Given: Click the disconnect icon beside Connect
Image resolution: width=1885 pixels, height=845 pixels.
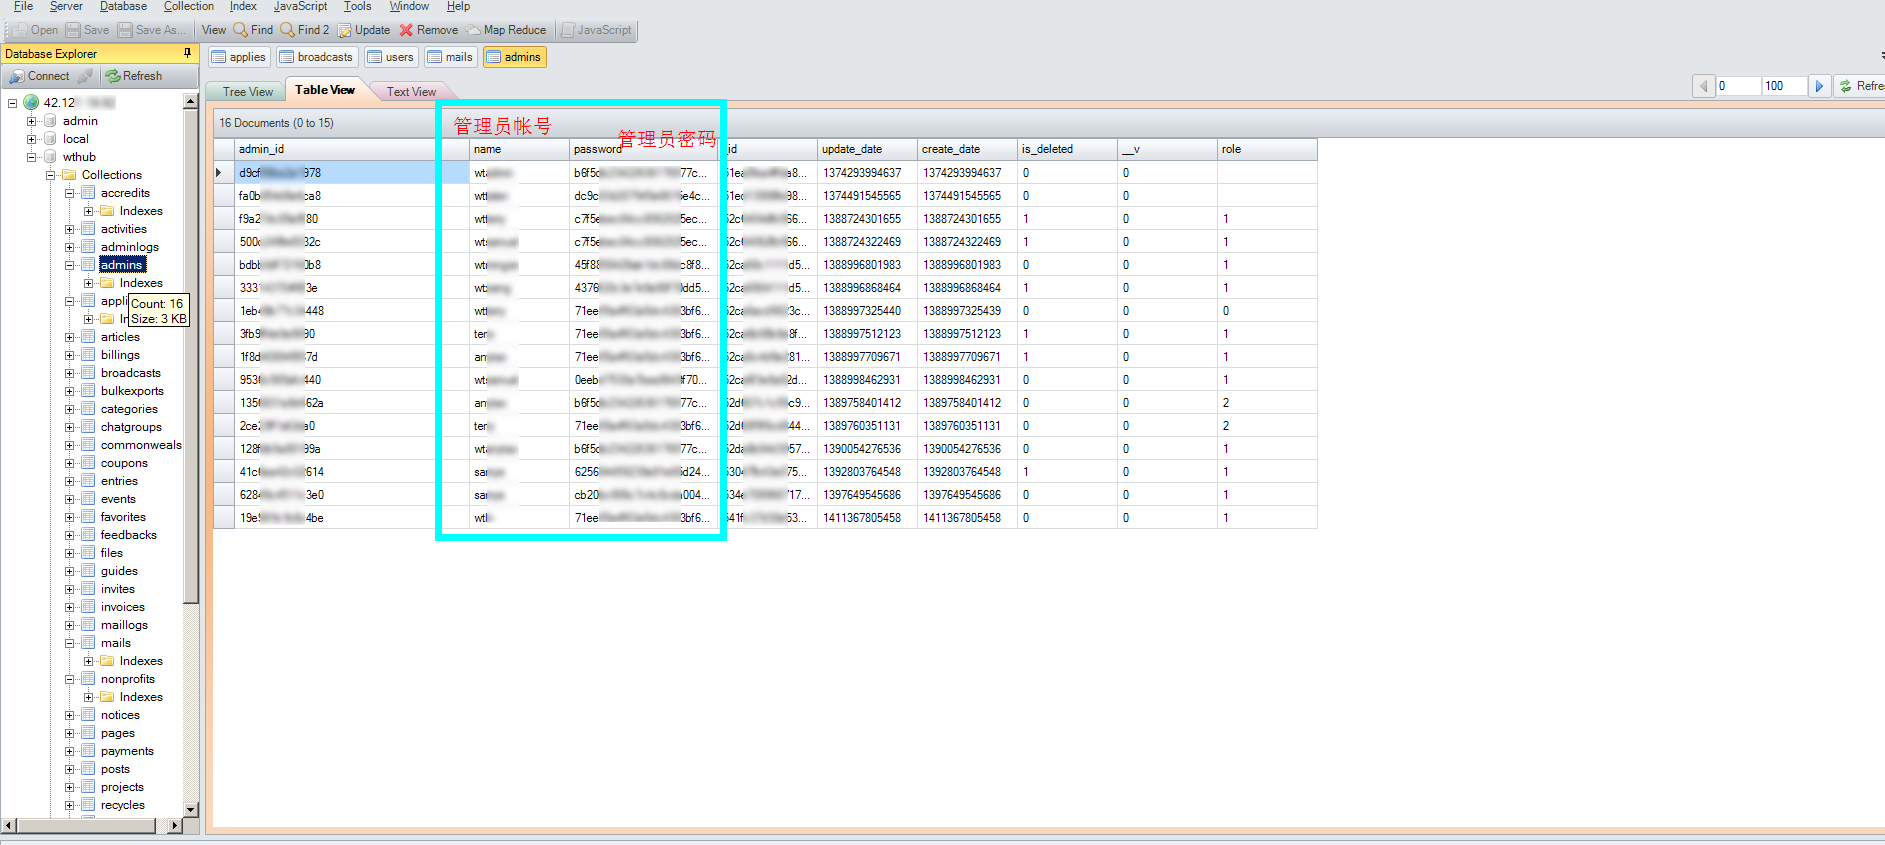Looking at the screenshot, I should click(x=85, y=76).
